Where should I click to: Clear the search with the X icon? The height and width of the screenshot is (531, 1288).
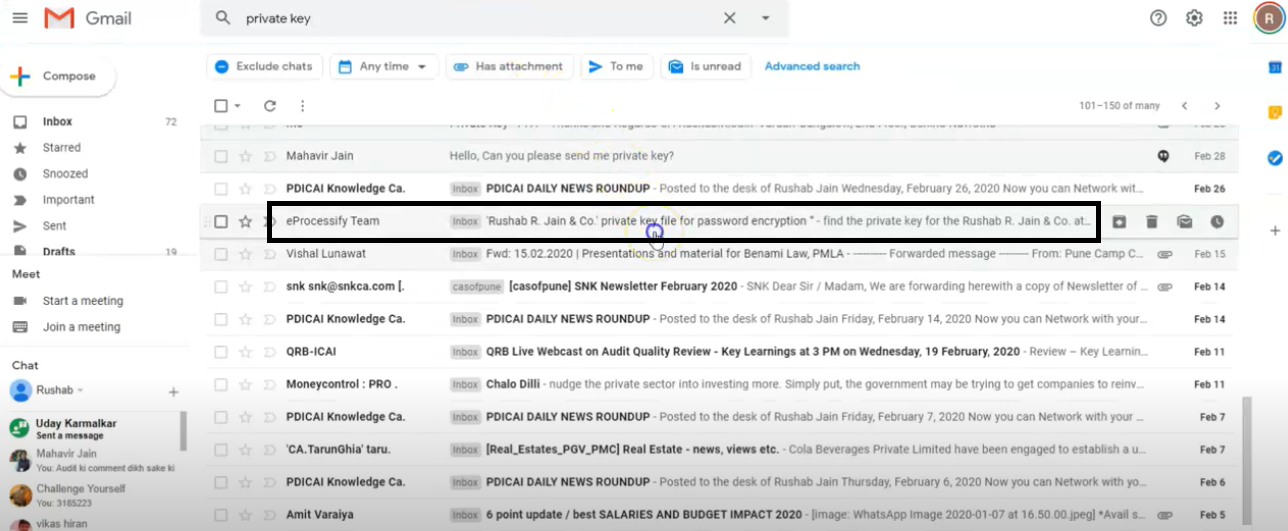pyautogui.click(x=730, y=18)
